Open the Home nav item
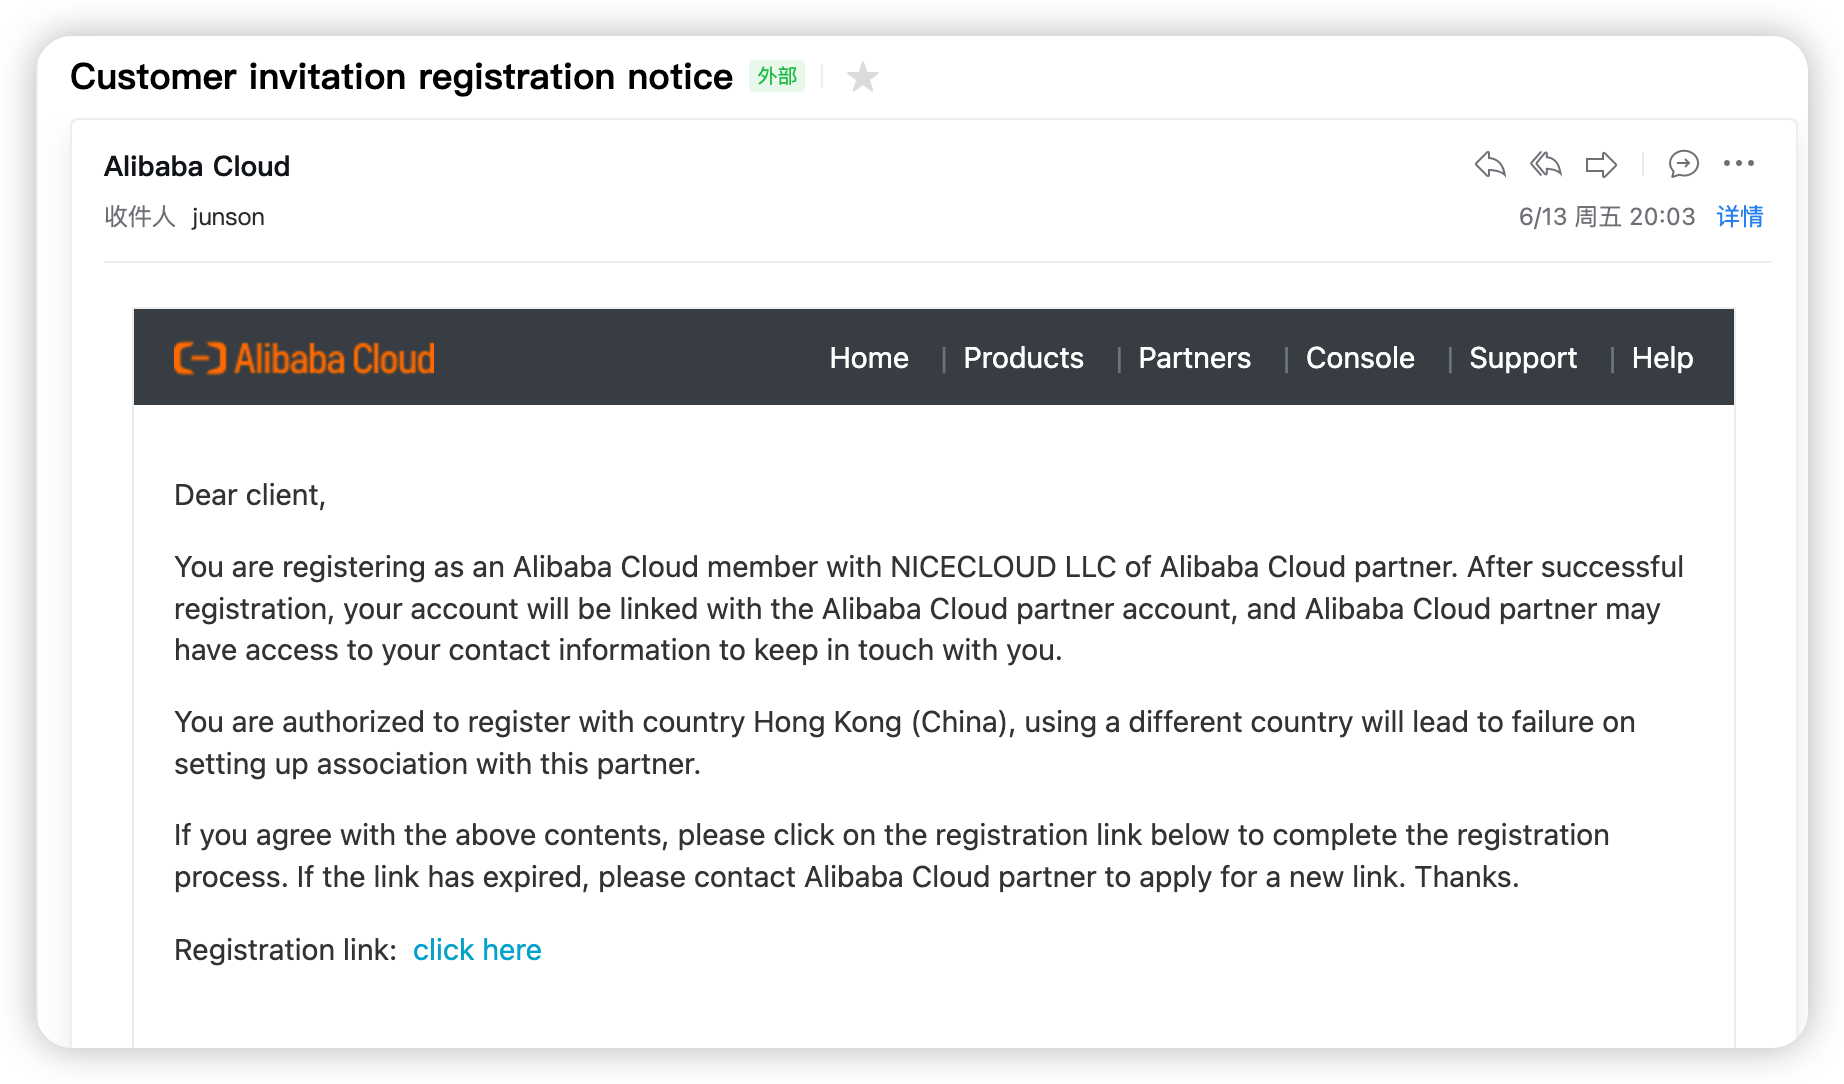 pos(869,358)
